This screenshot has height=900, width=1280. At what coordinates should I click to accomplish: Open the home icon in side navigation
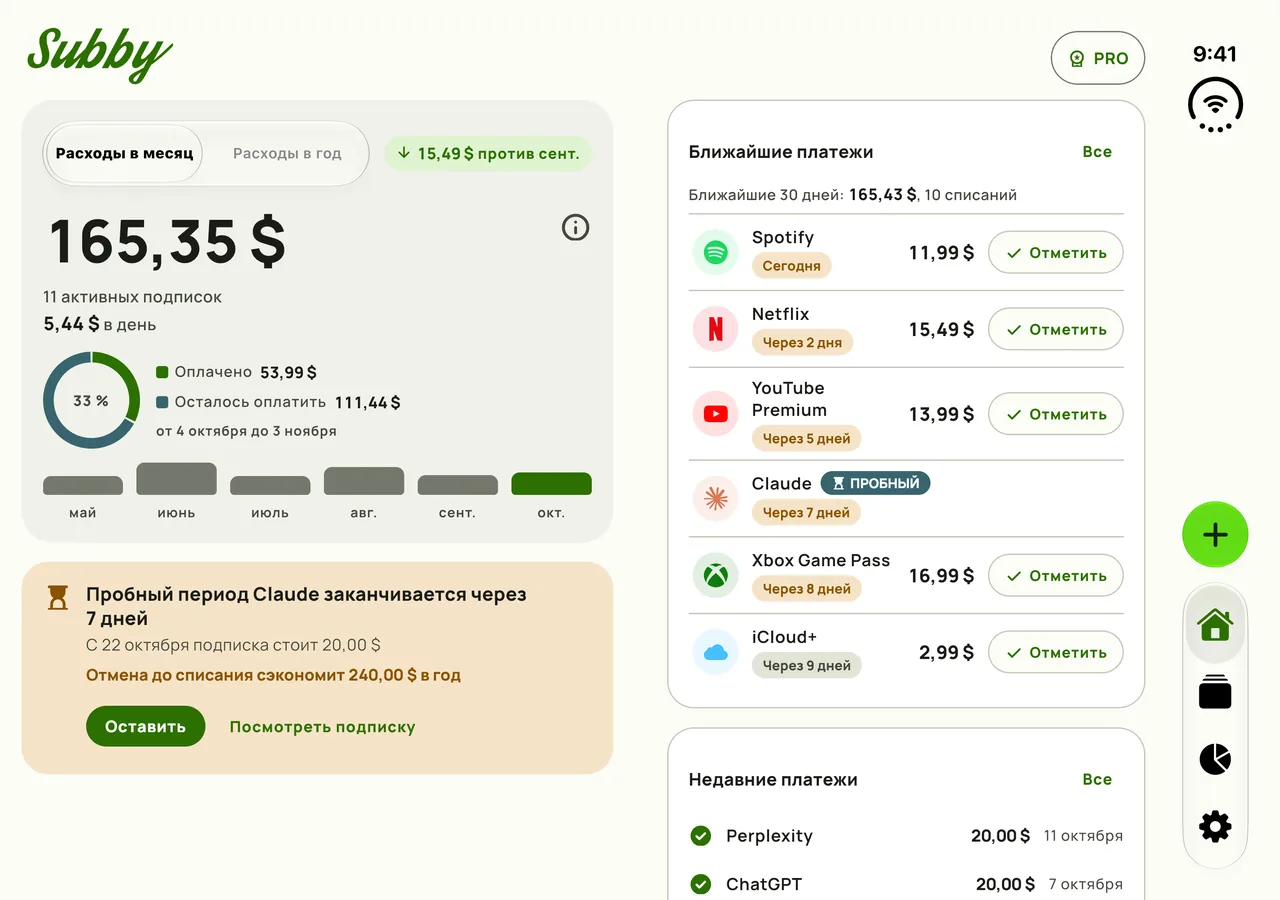pyautogui.click(x=1215, y=625)
